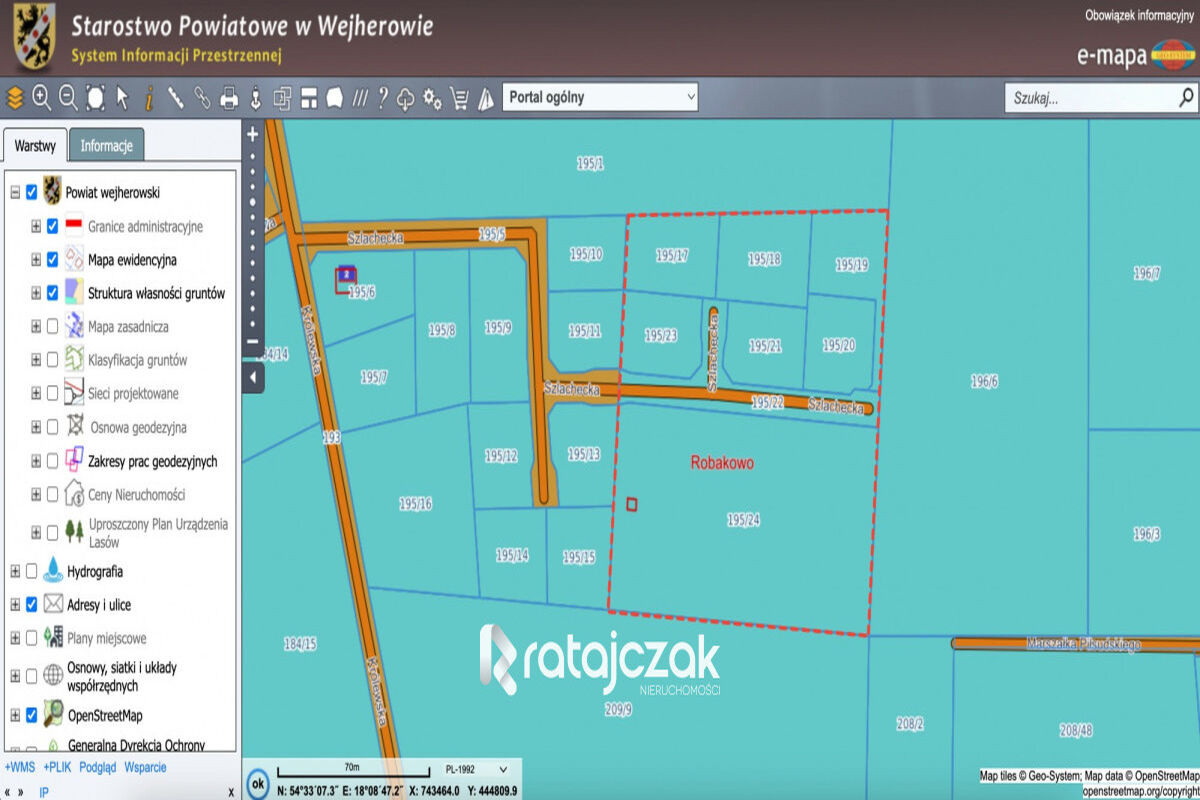Click the street view pegman icon
Image resolution: width=1200 pixels, height=800 pixels.
click(255, 98)
